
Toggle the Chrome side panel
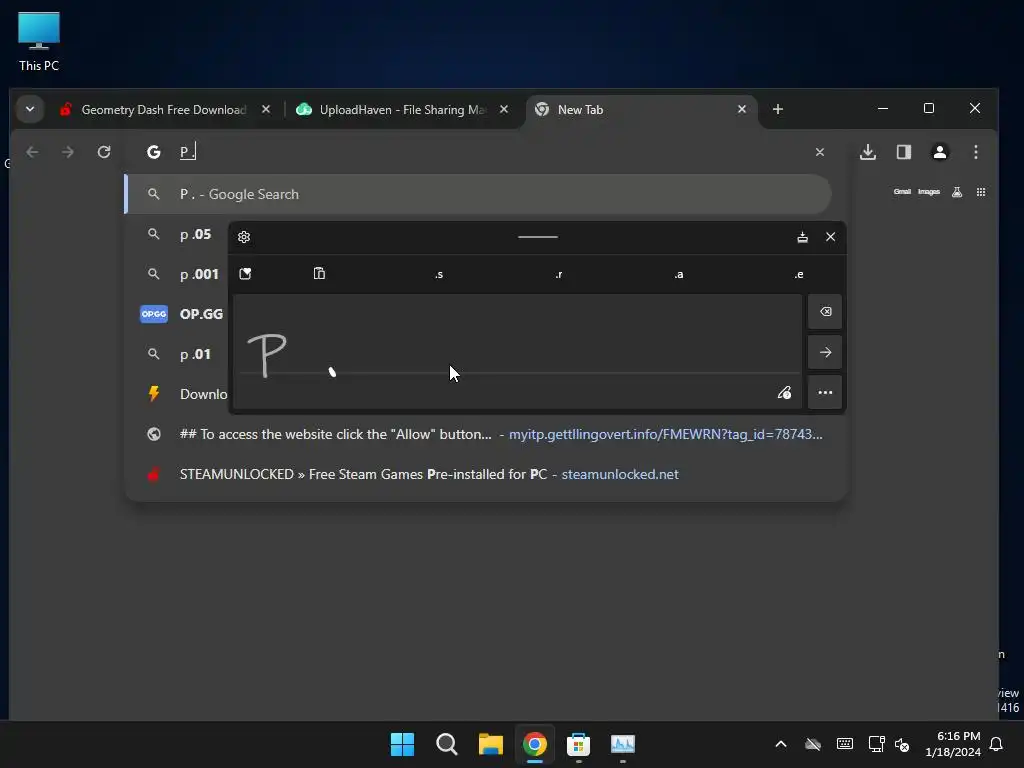[904, 152]
